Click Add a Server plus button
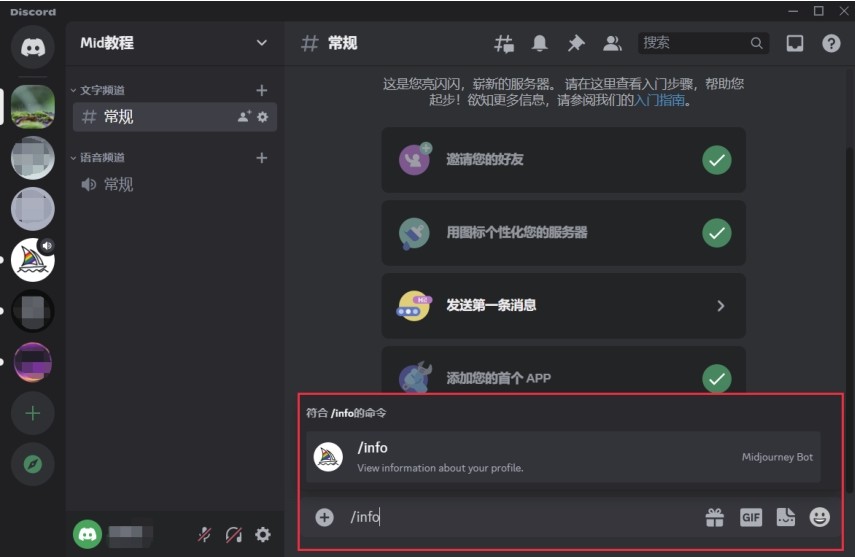Image resolution: width=855 pixels, height=557 pixels. click(x=33, y=414)
